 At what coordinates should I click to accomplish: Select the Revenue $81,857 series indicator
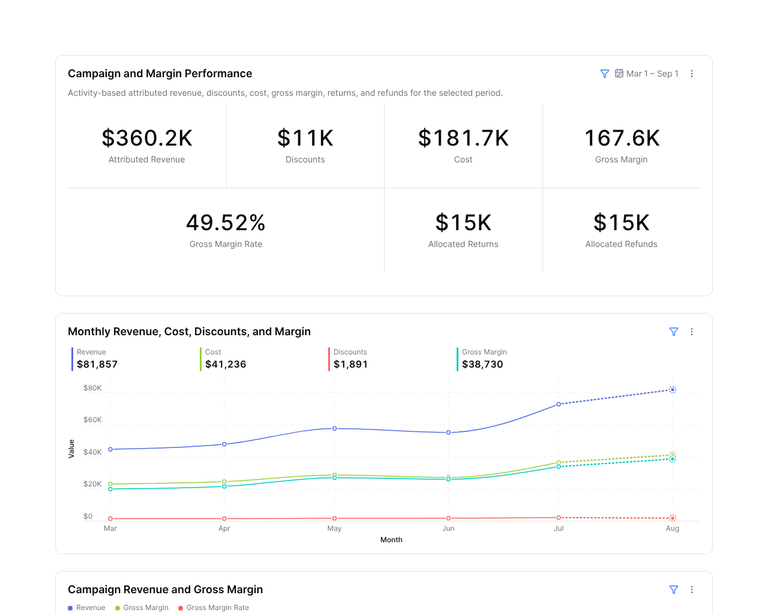[95, 359]
